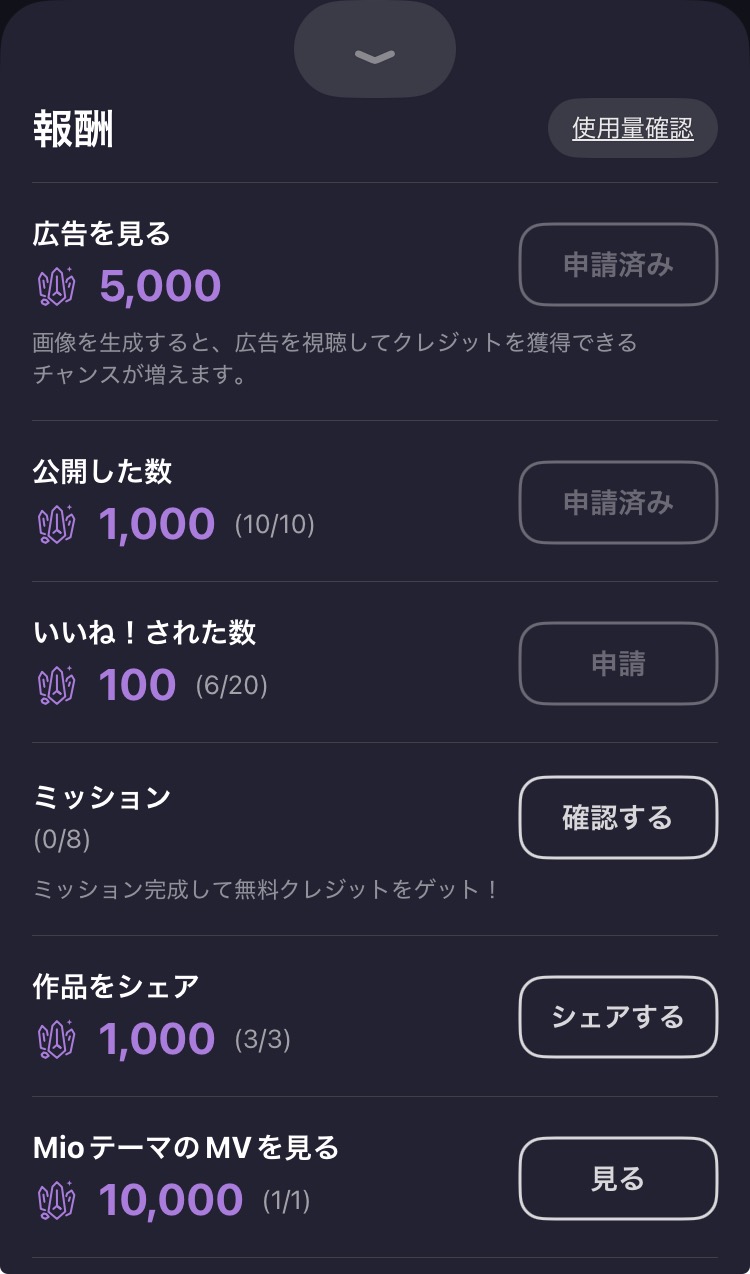Click the crystal icon beside 5,000 credits
The image size is (750, 1274).
click(x=57, y=287)
